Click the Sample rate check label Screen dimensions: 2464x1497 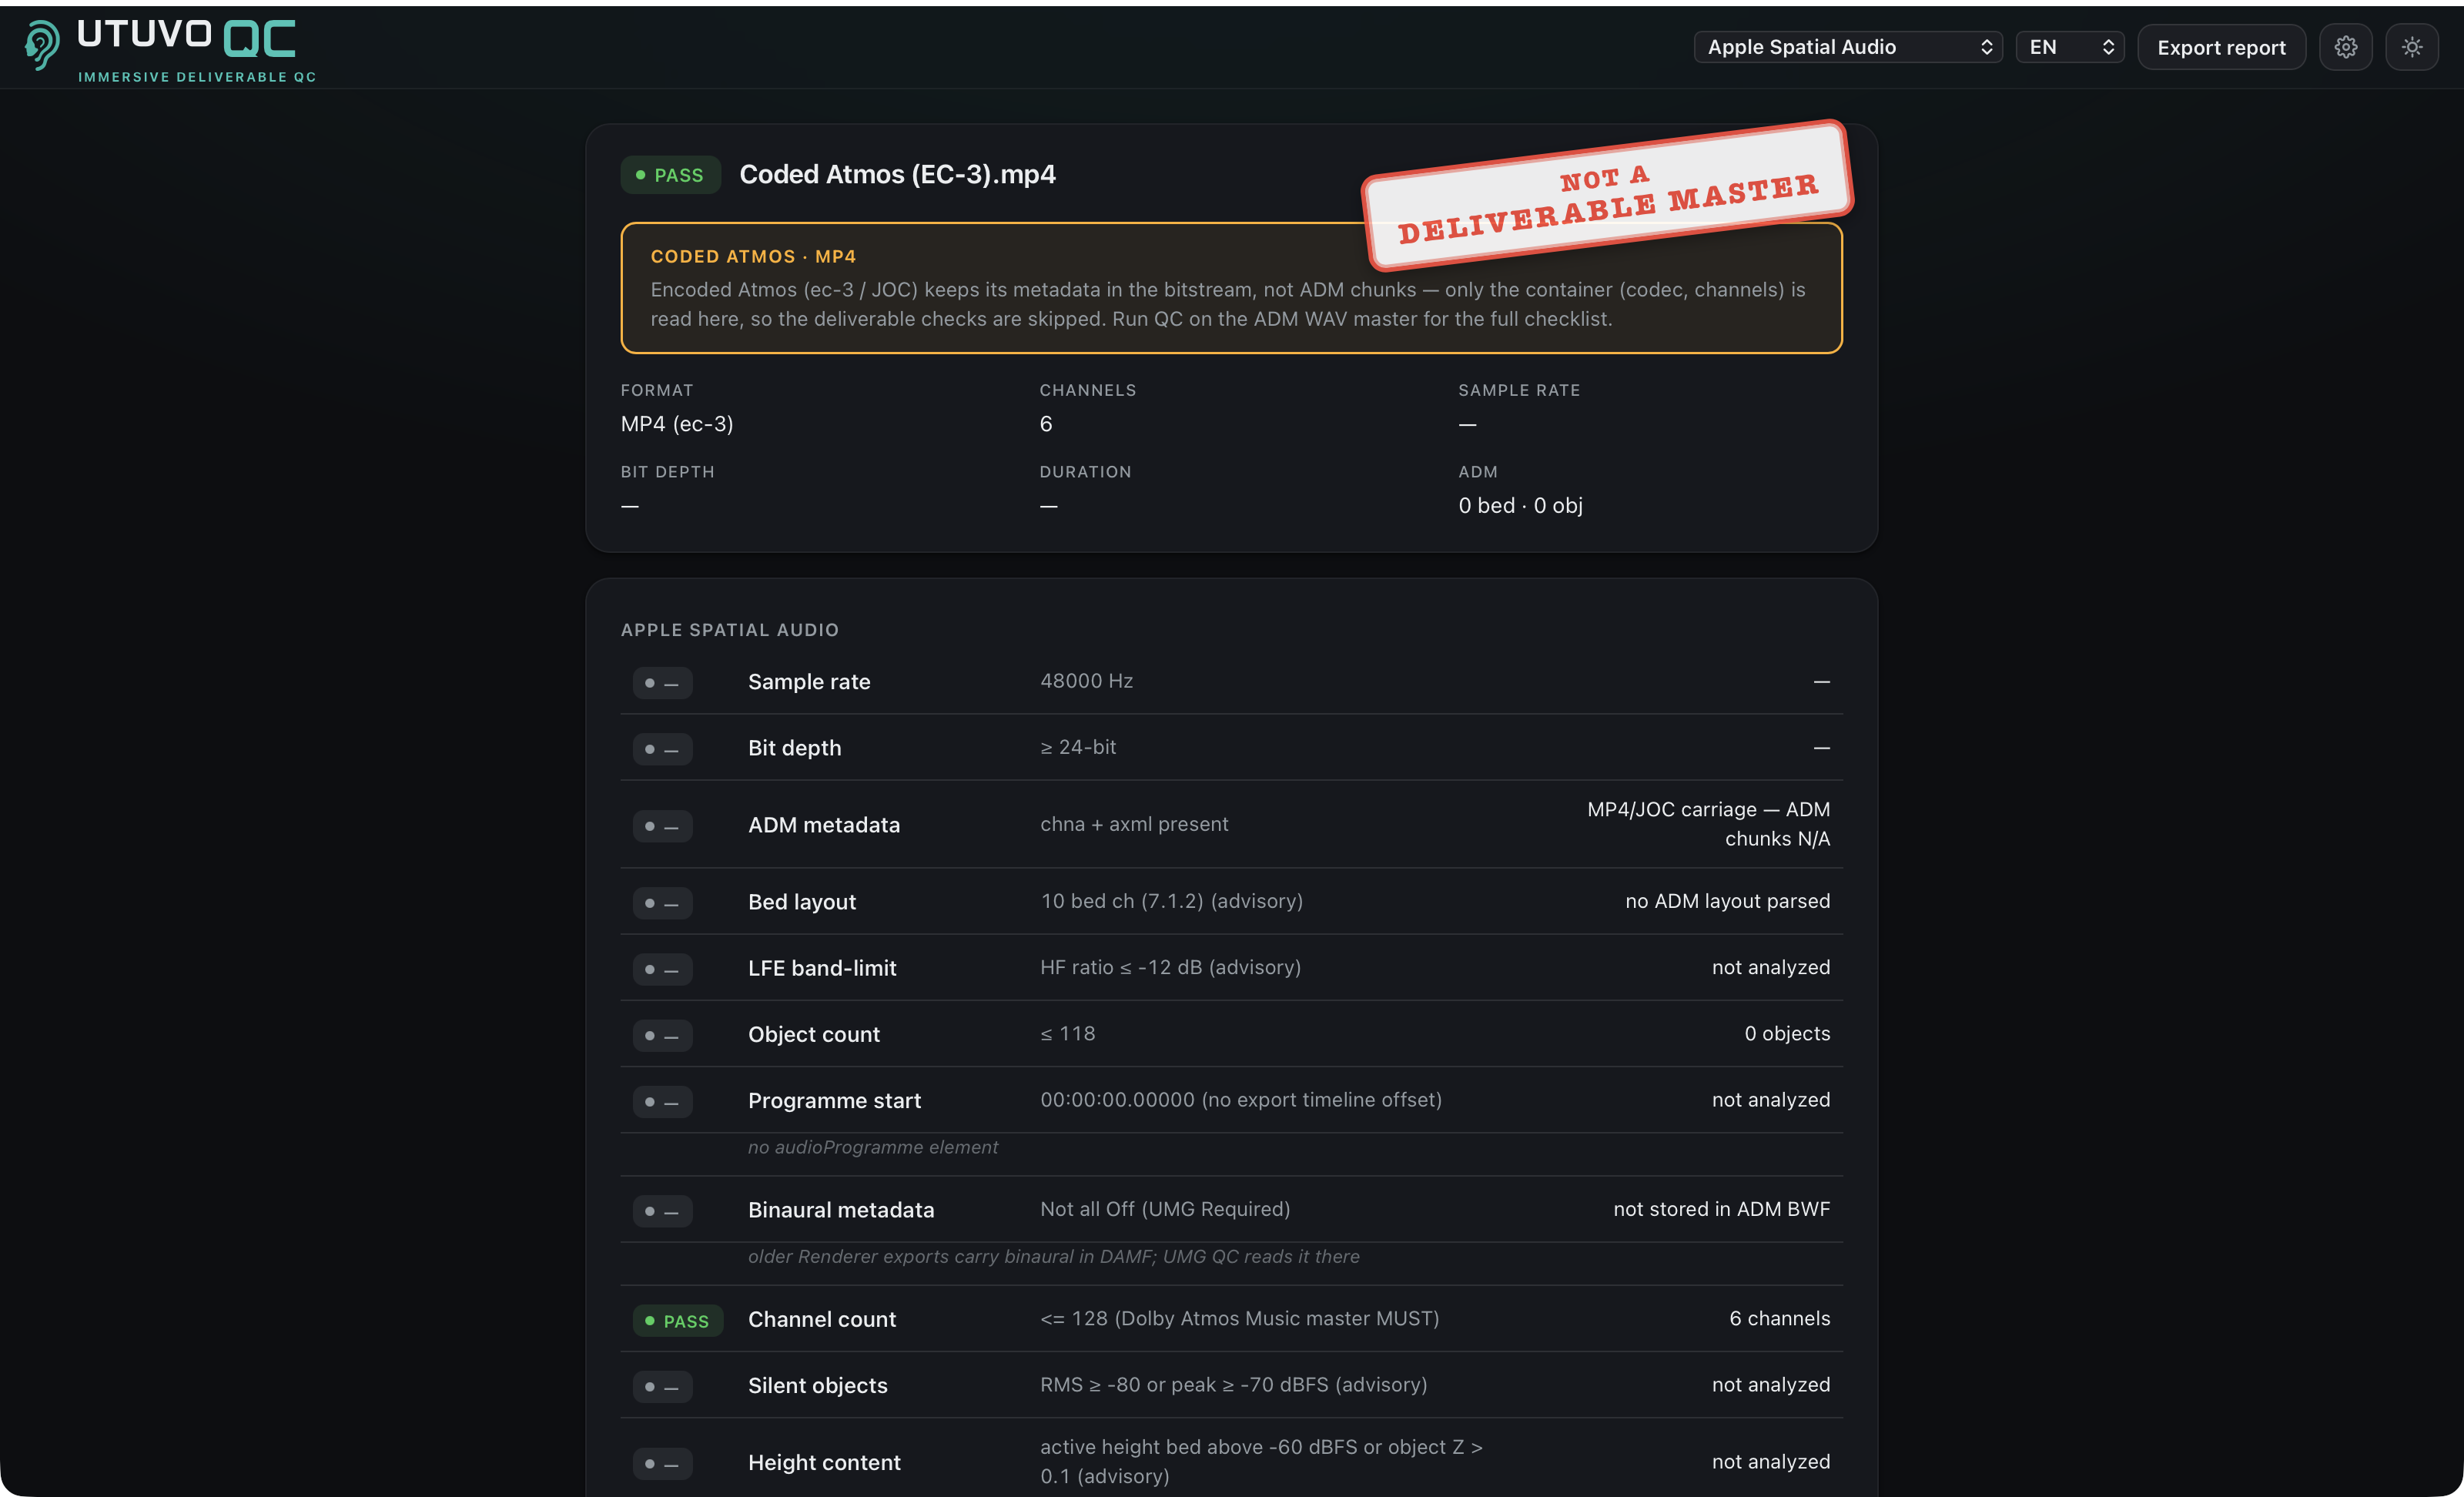tap(809, 682)
